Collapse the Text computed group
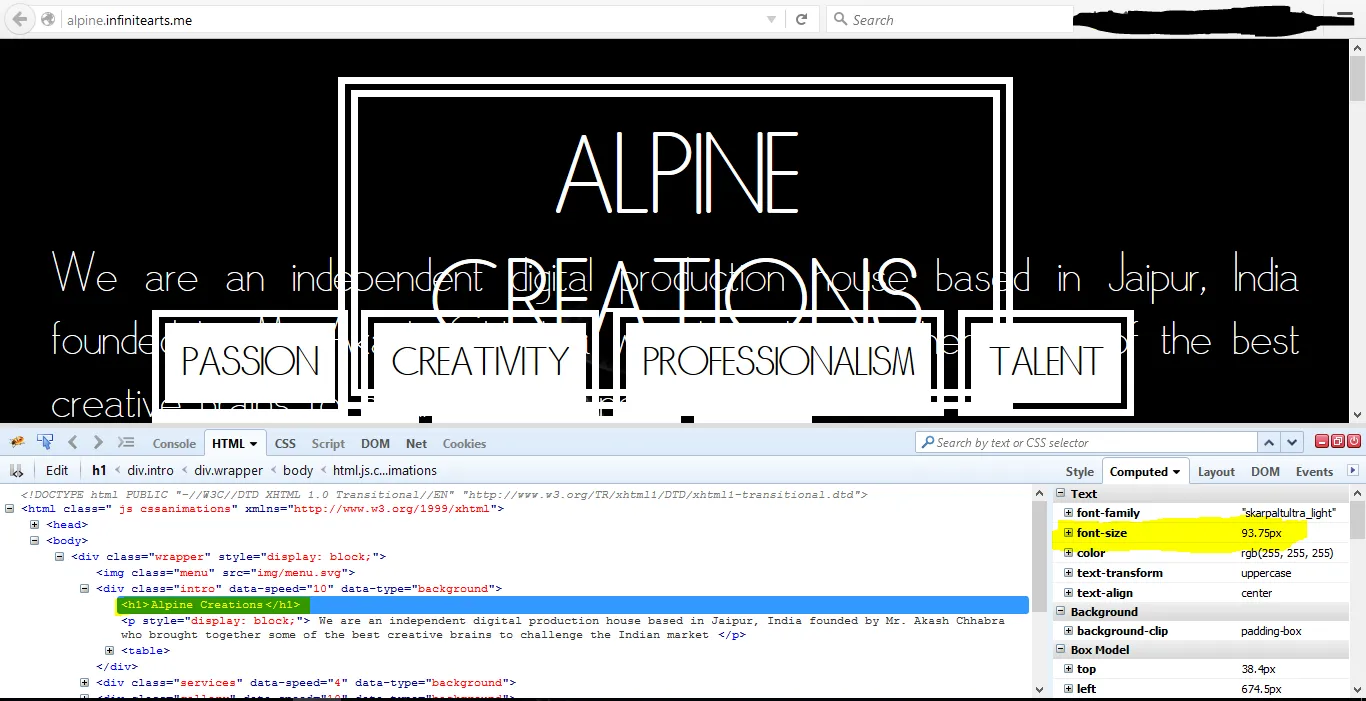1366x701 pixels. pyautogui.click(x=1061, y=493)
